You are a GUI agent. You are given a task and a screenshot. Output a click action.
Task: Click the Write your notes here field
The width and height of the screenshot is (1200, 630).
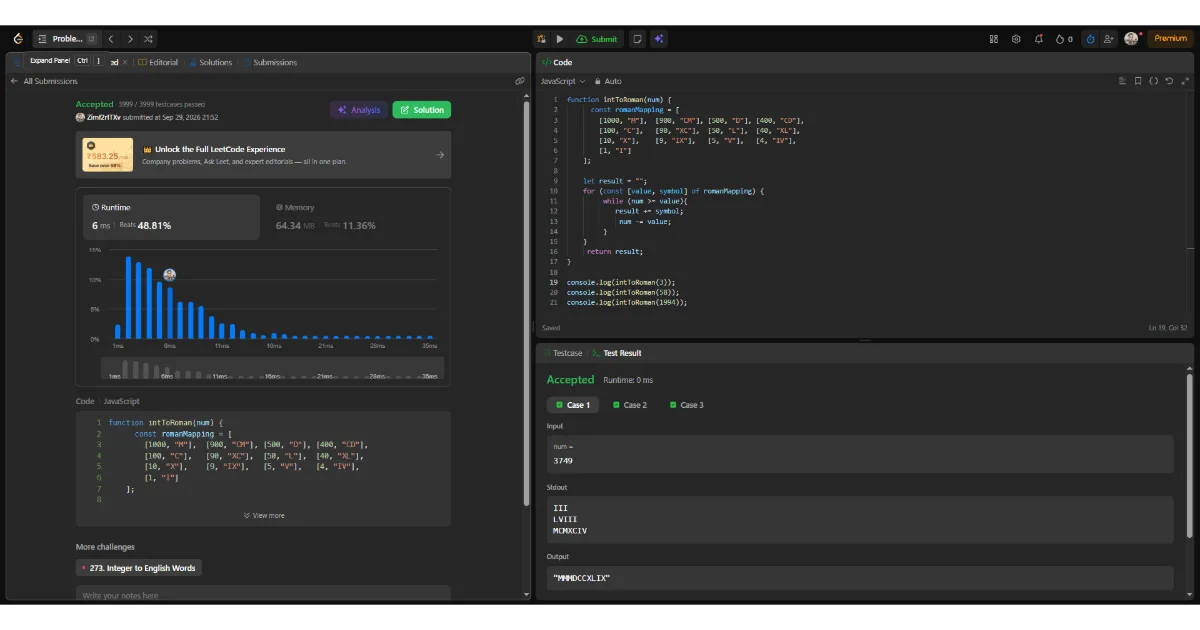[x=263, y=595]
